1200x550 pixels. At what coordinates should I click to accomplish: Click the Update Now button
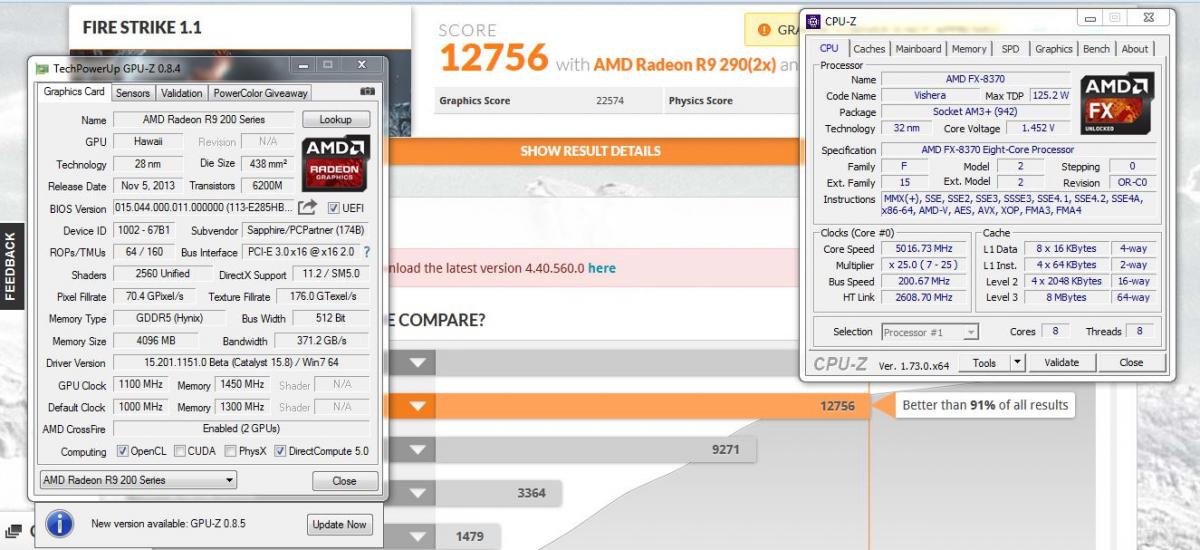tap(340, 524)
